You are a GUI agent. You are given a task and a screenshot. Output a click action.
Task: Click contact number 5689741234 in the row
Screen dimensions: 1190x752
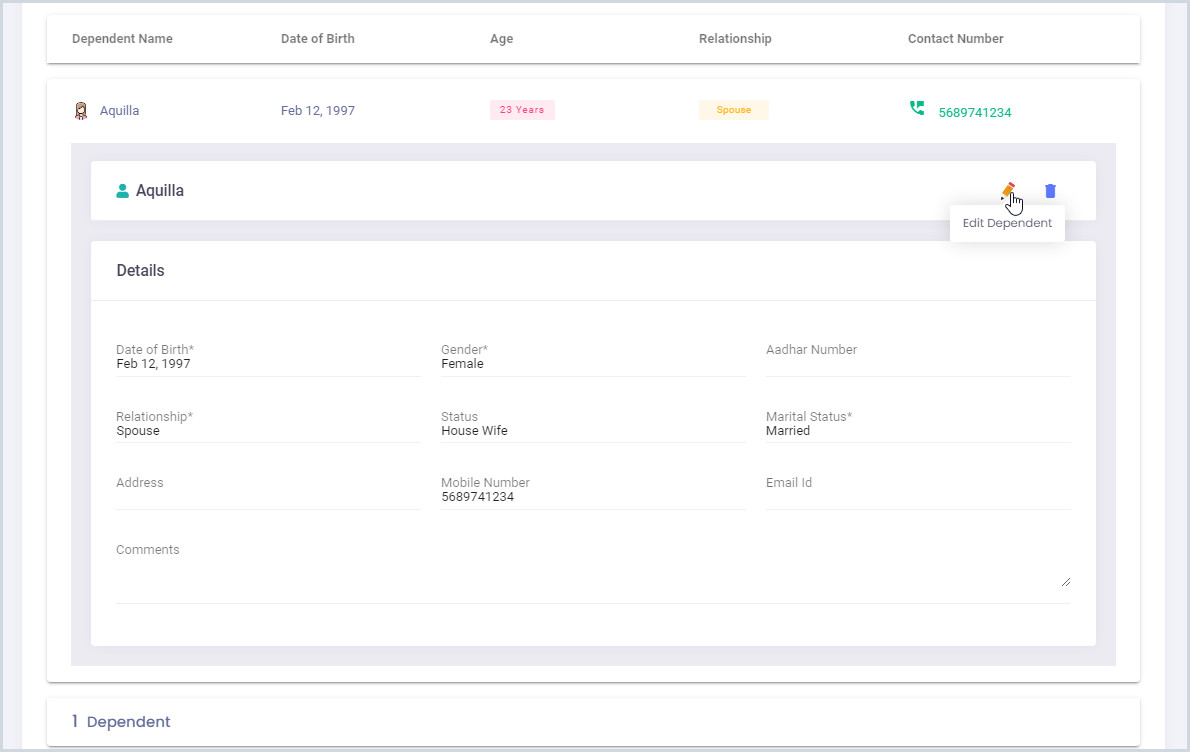974,112
